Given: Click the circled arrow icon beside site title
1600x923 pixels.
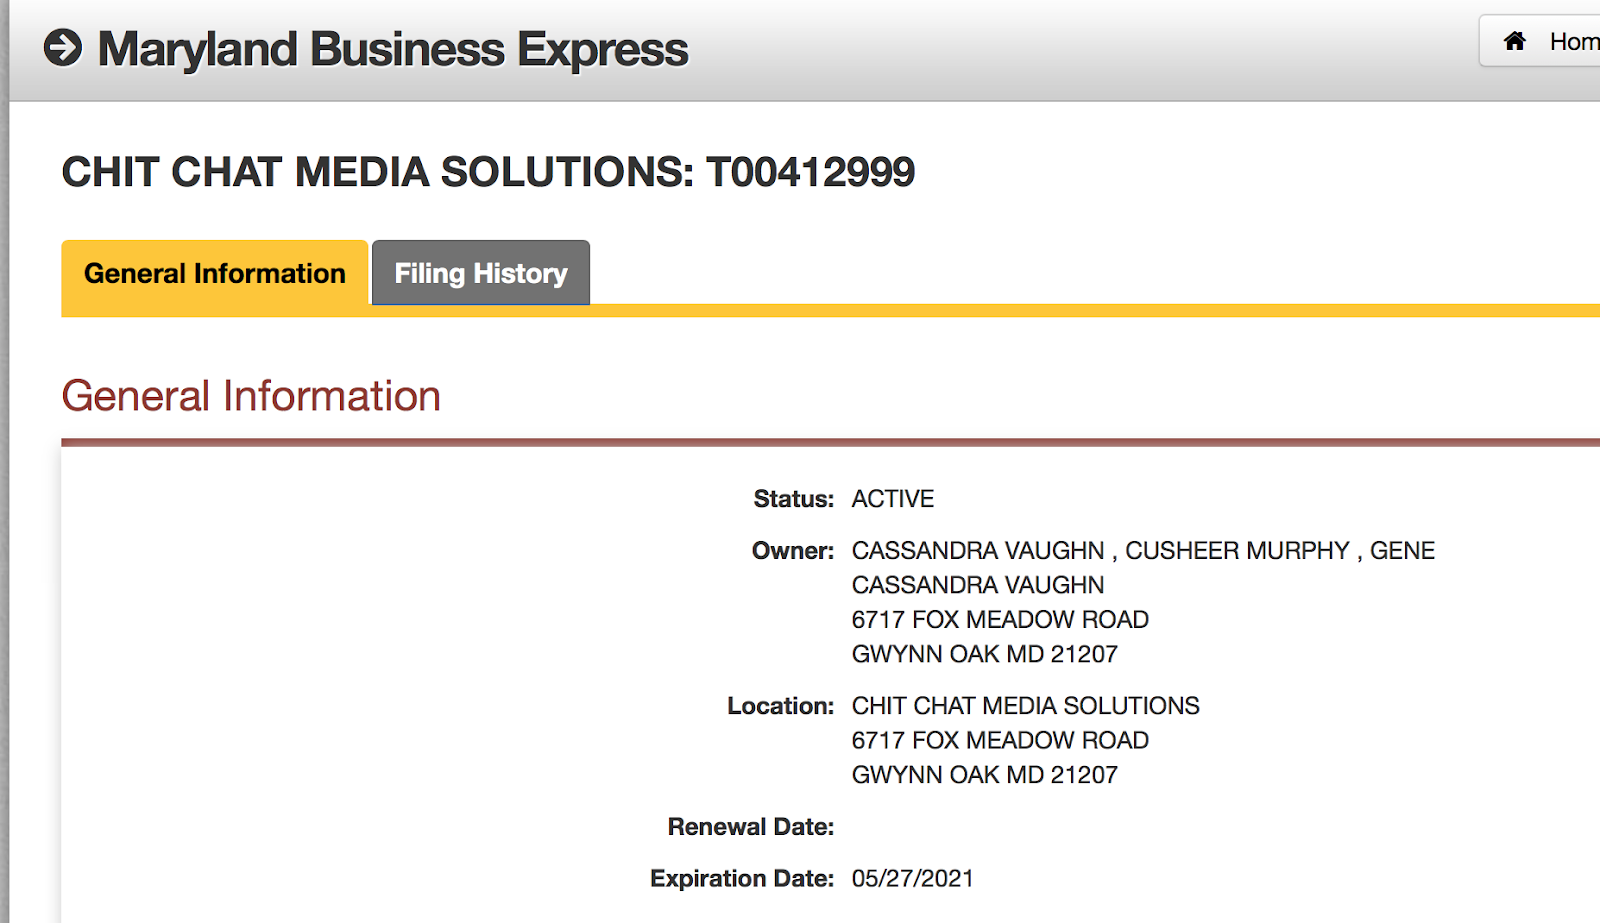Looking at the screenshot, I should 63,48.
